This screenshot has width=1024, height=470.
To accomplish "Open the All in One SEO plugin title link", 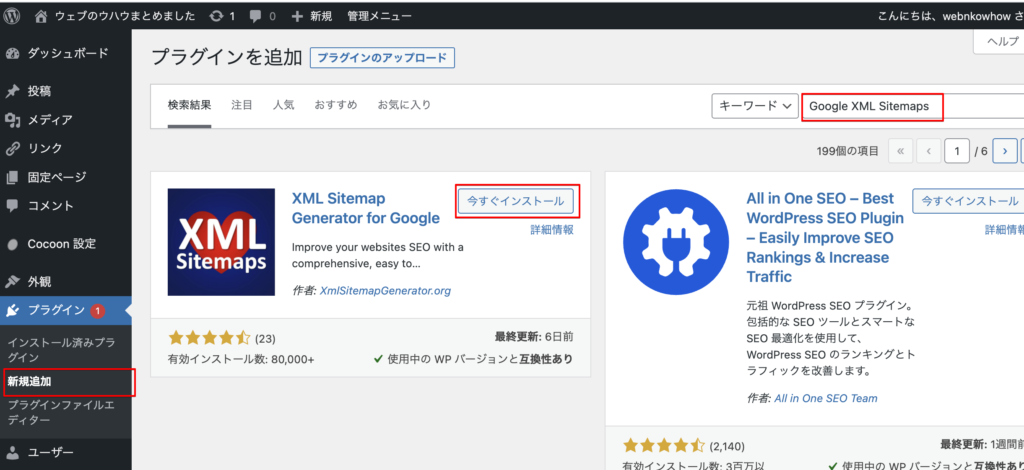I will pos(825,238).
